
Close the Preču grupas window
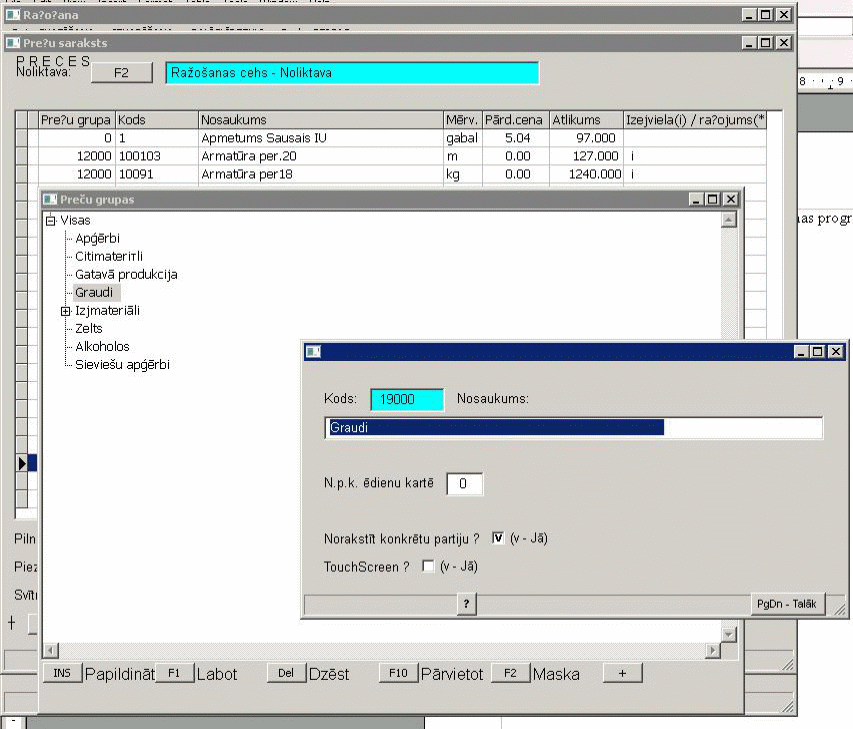[731, 200]
